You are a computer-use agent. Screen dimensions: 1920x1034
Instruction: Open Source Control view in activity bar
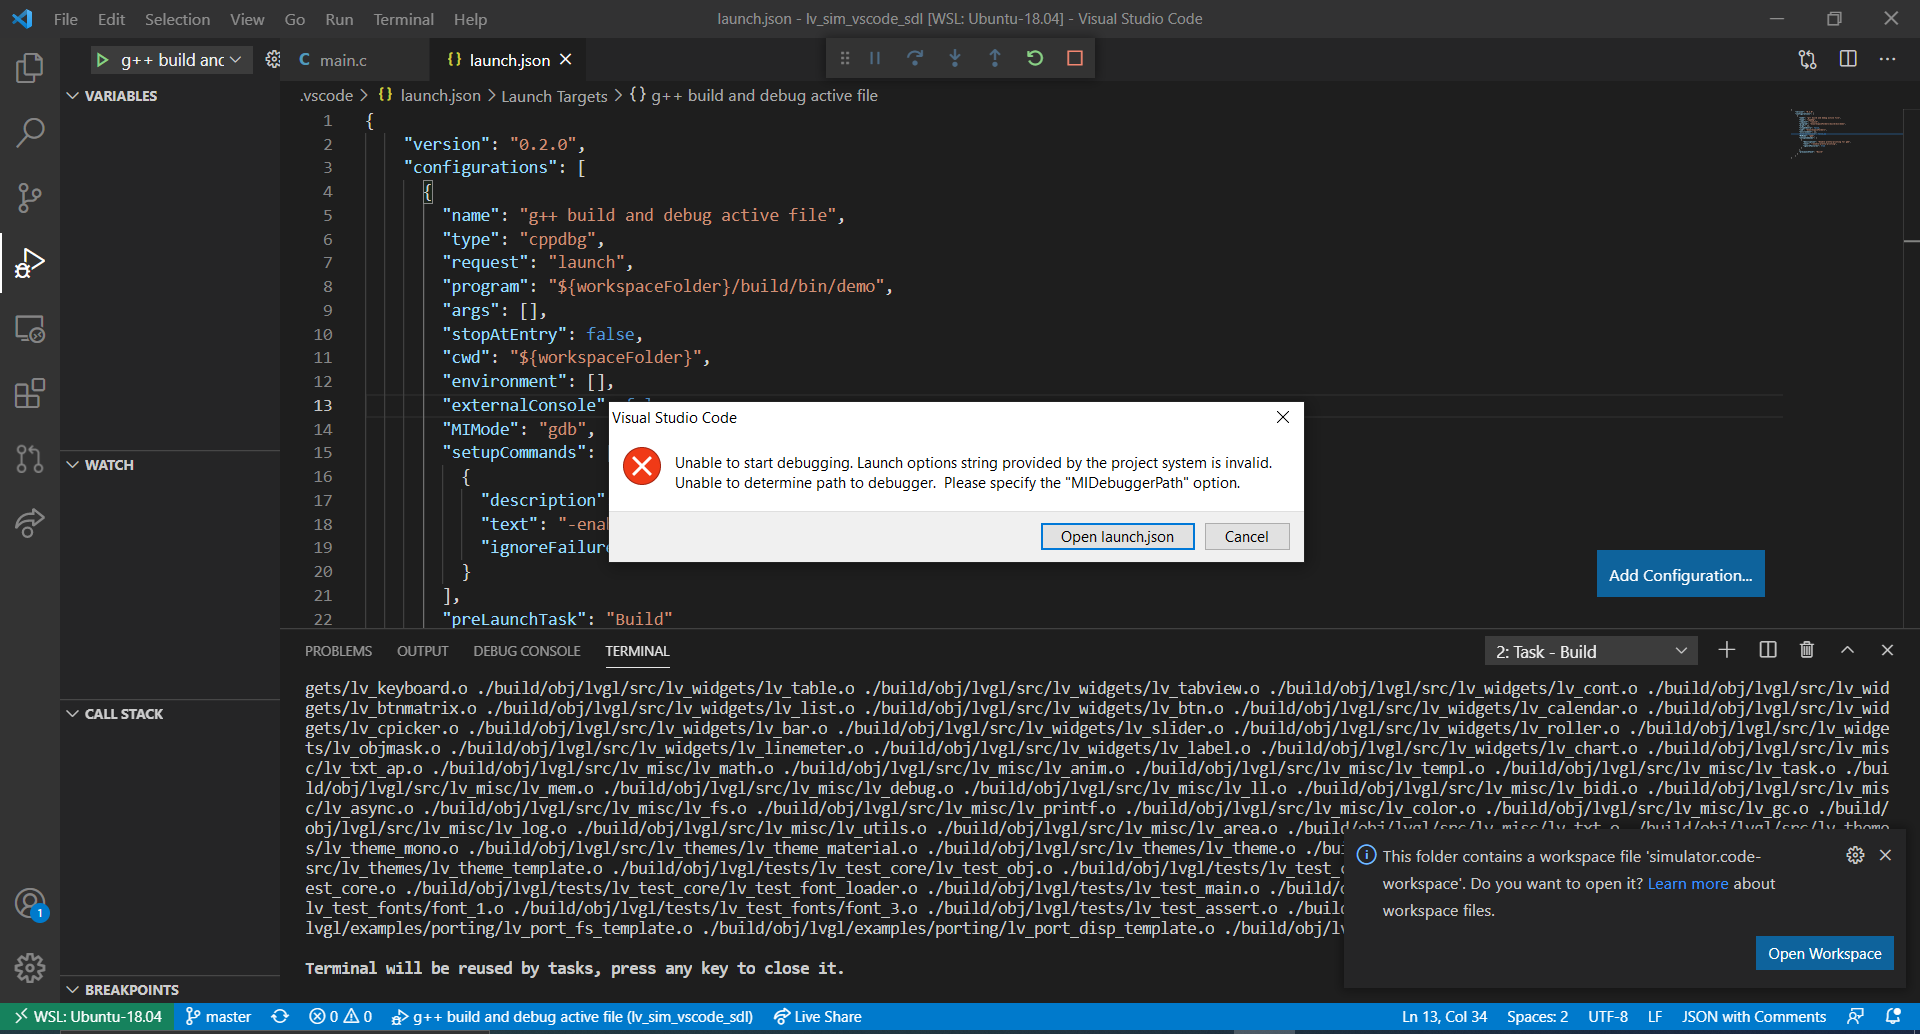coord(30,198)
